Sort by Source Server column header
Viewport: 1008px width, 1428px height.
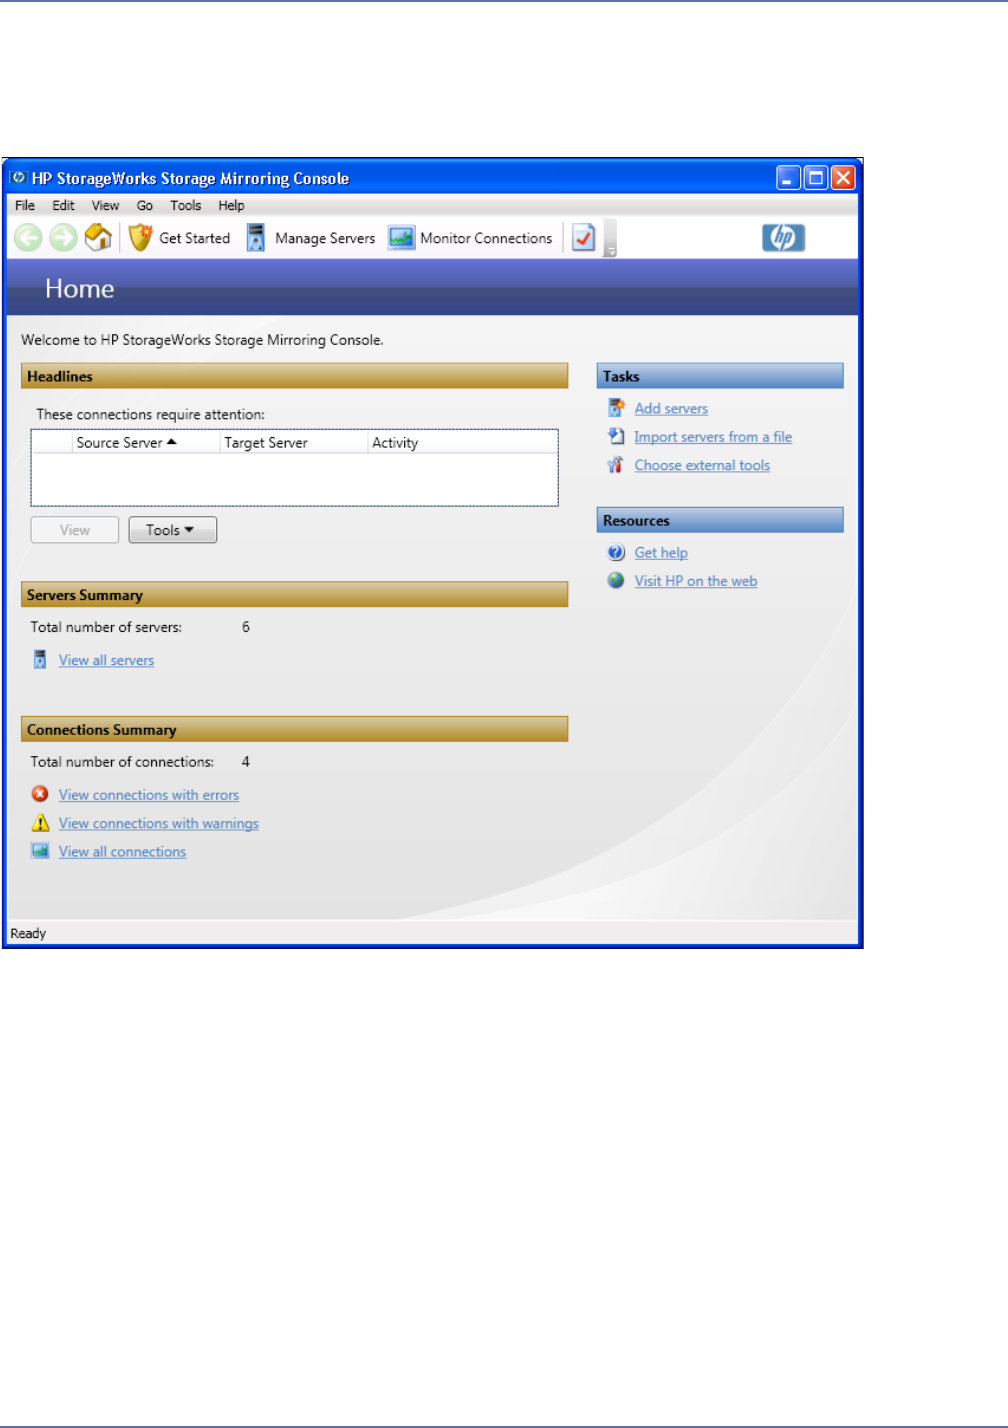click(x=146, y=442)
